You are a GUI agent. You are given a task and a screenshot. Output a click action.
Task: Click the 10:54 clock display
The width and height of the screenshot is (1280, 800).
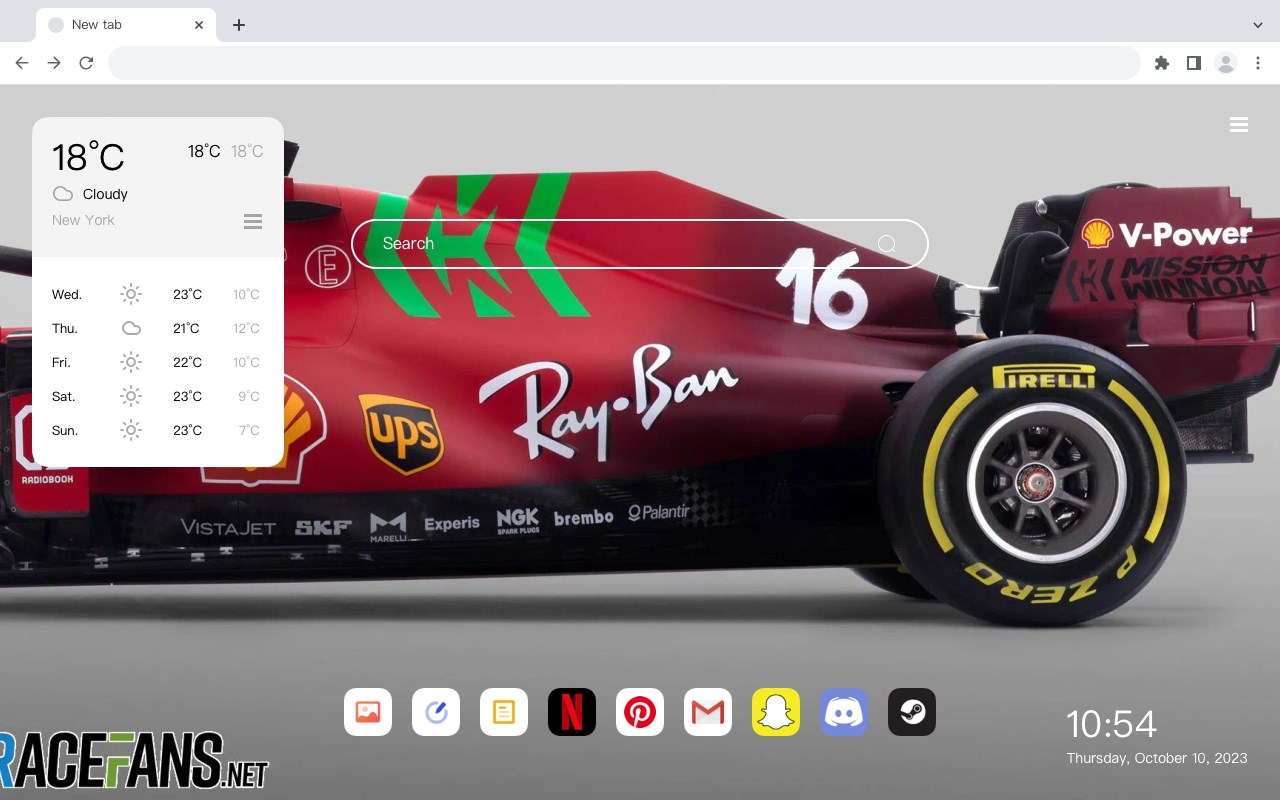click(x=1111, y=724)
